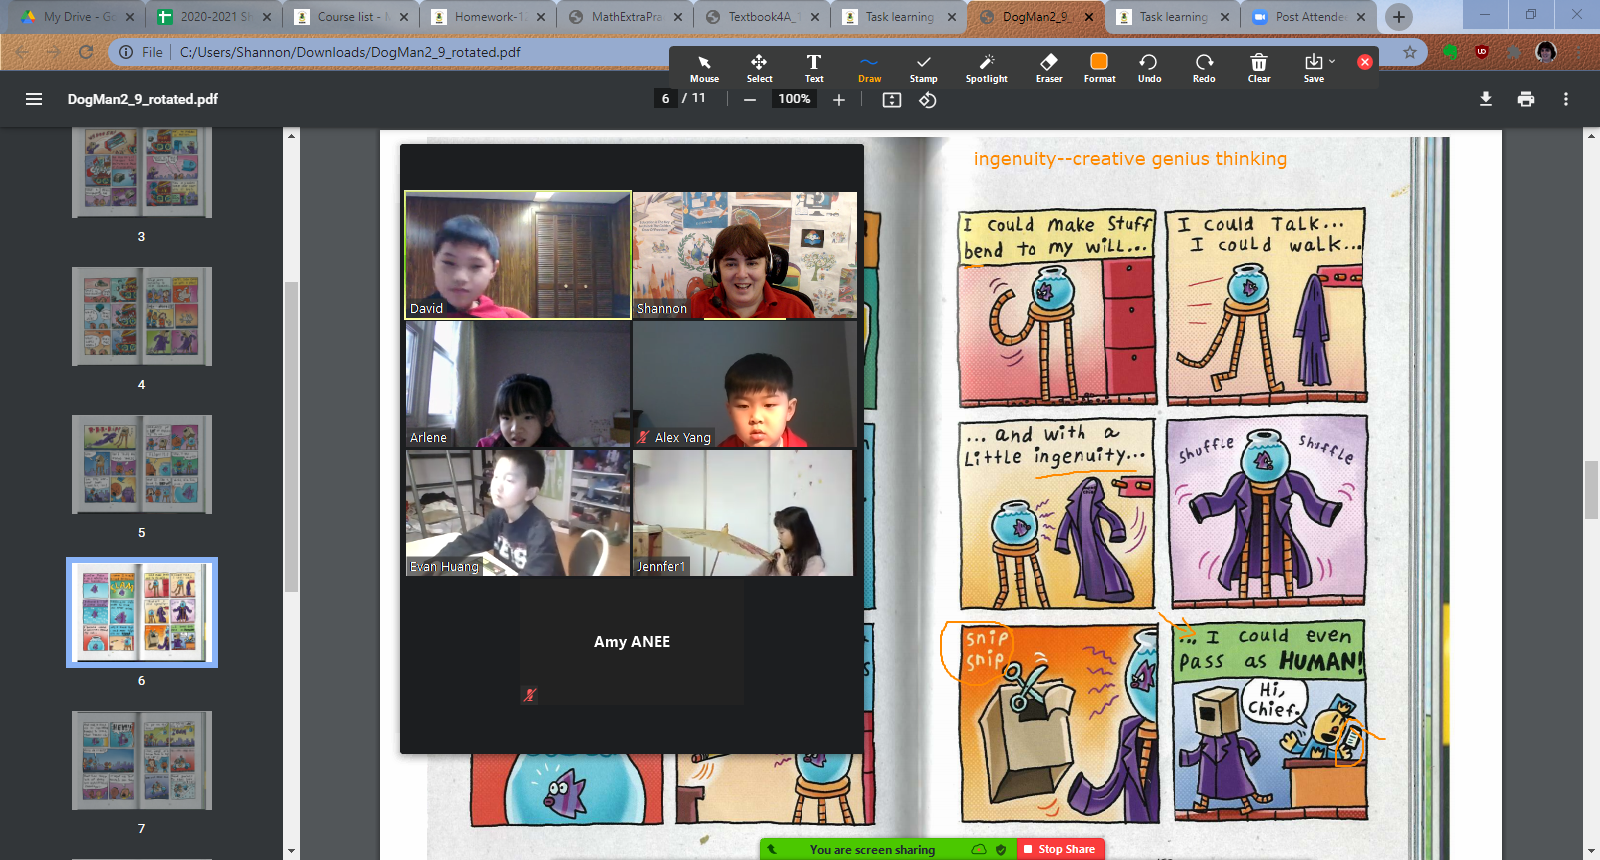The height and width of the screenshot is (860, 1600).
Task: Select Evan Huang's video tile
Action: [x=518, y=513]
